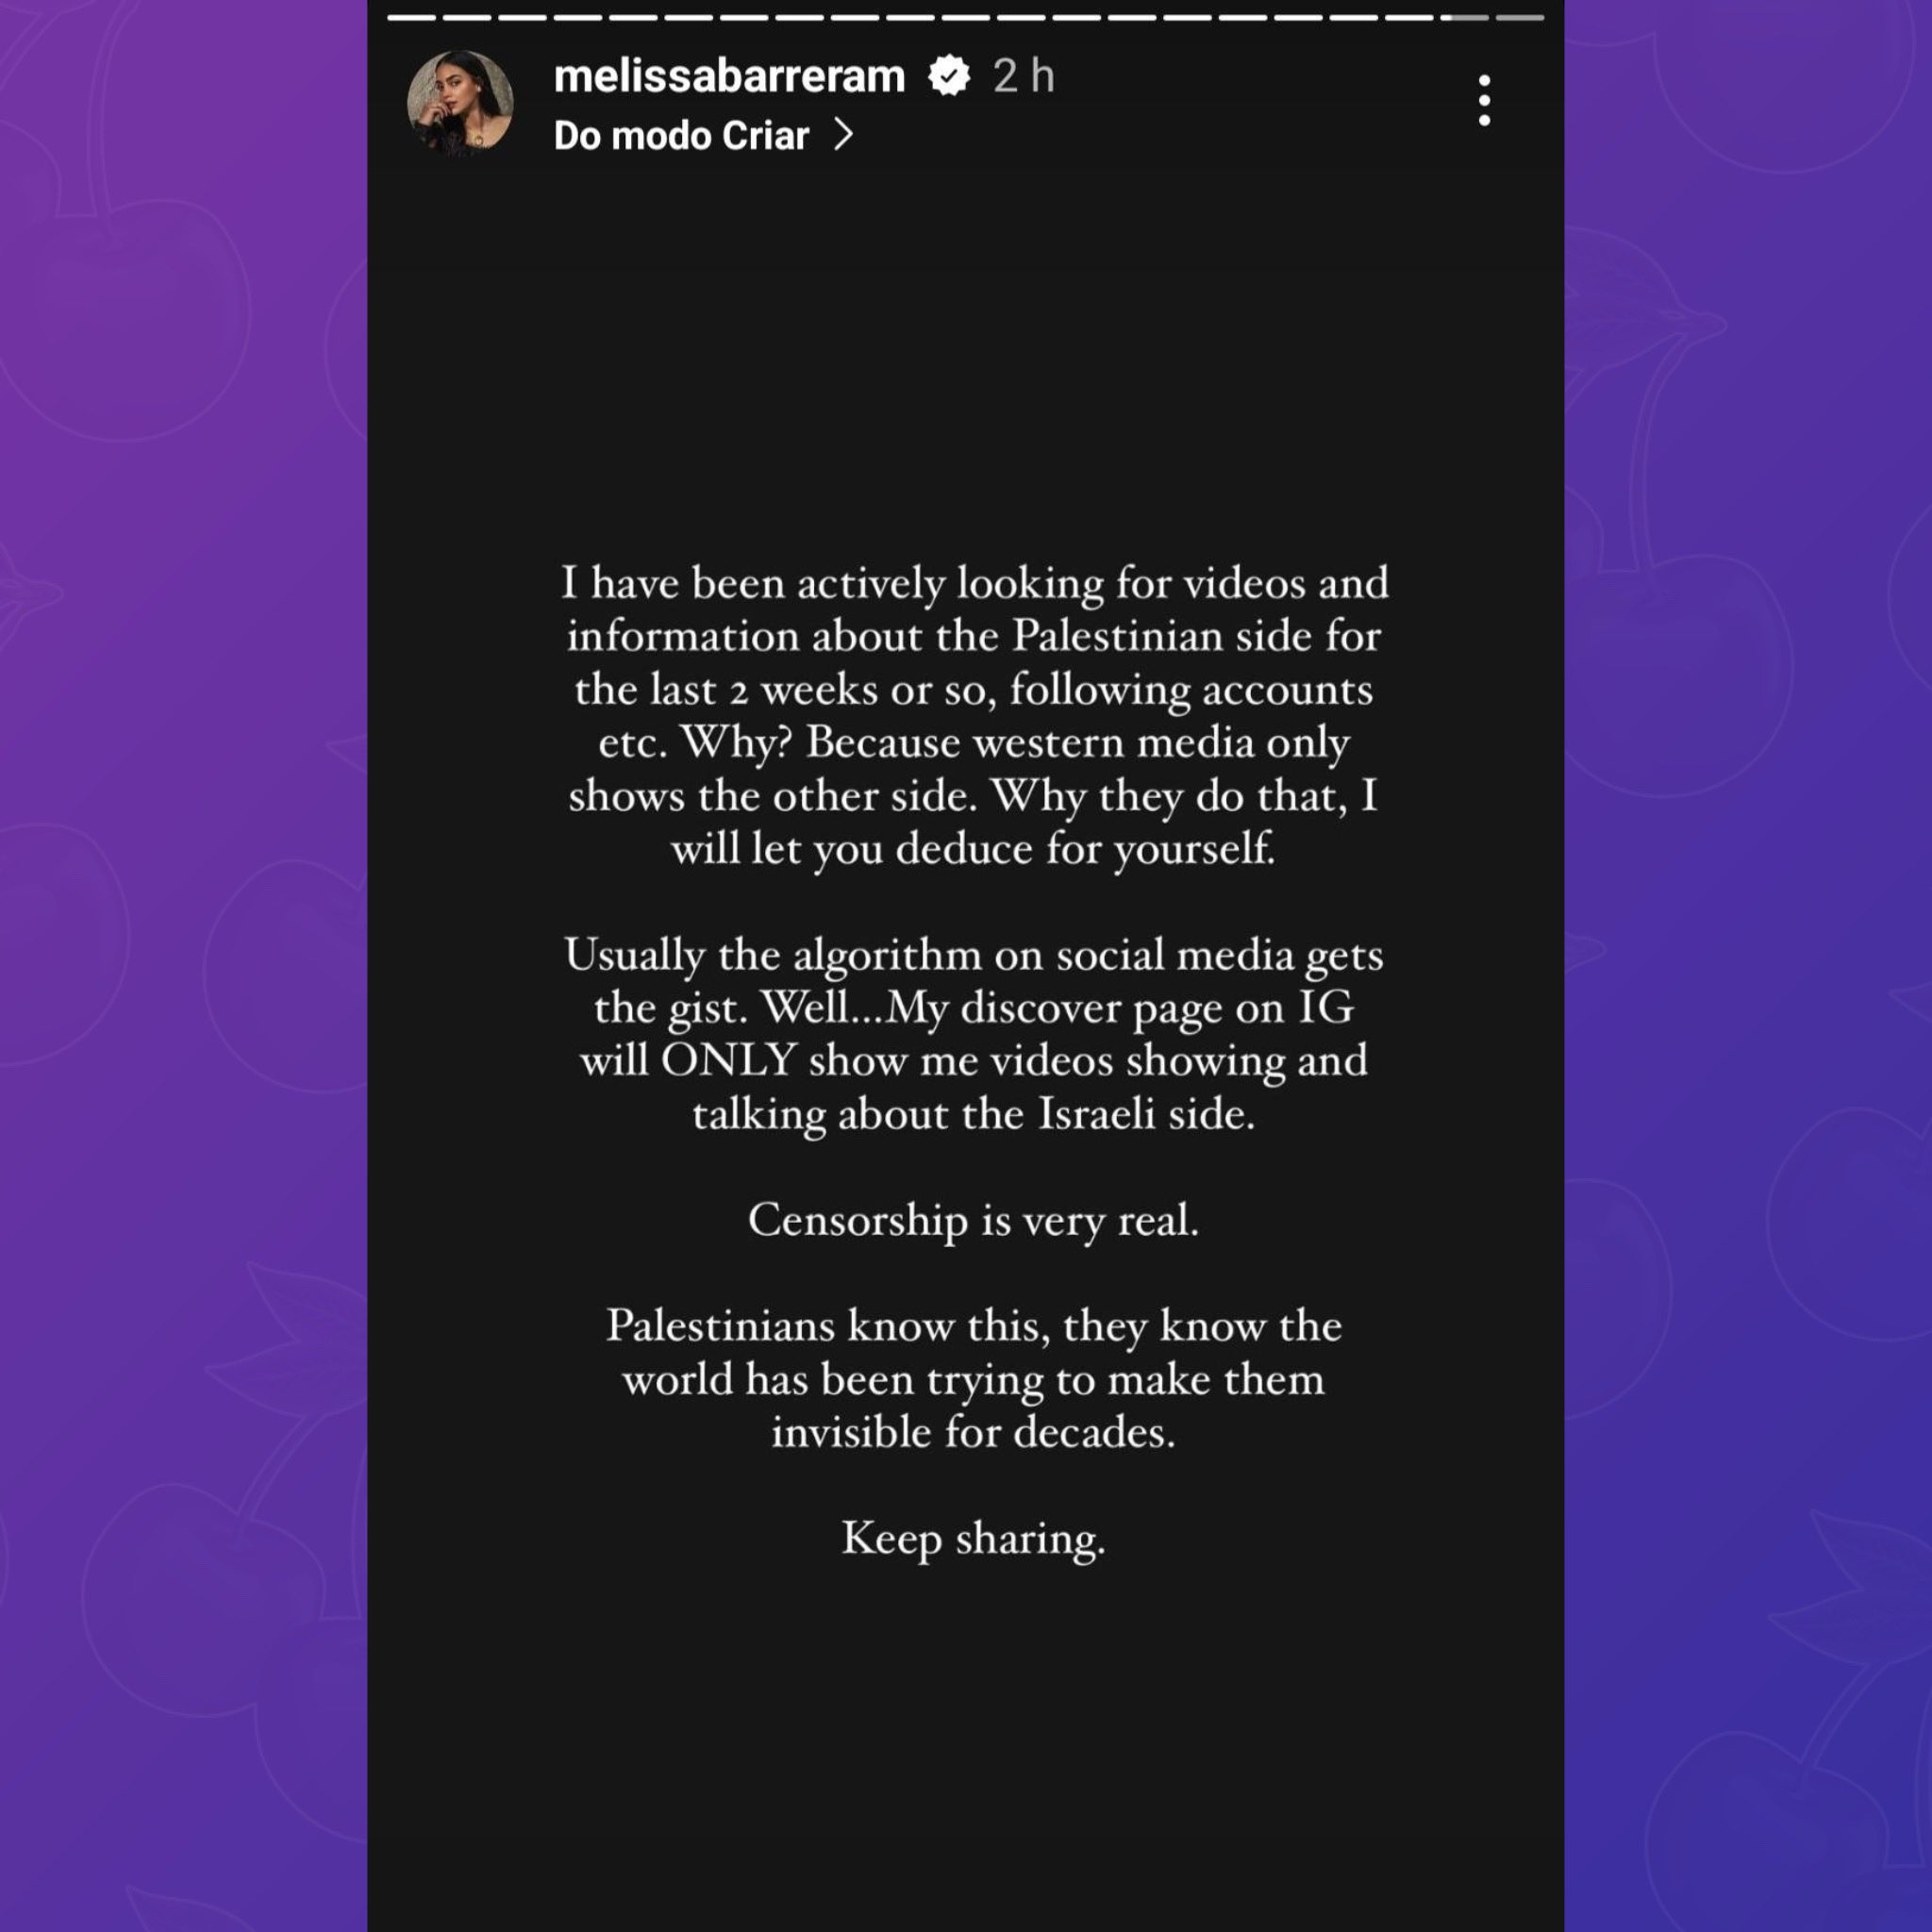Screen dimensions: 1932x1932
Task: Open the melissabarreram profile picture
Action: click(x=460, y=102)
